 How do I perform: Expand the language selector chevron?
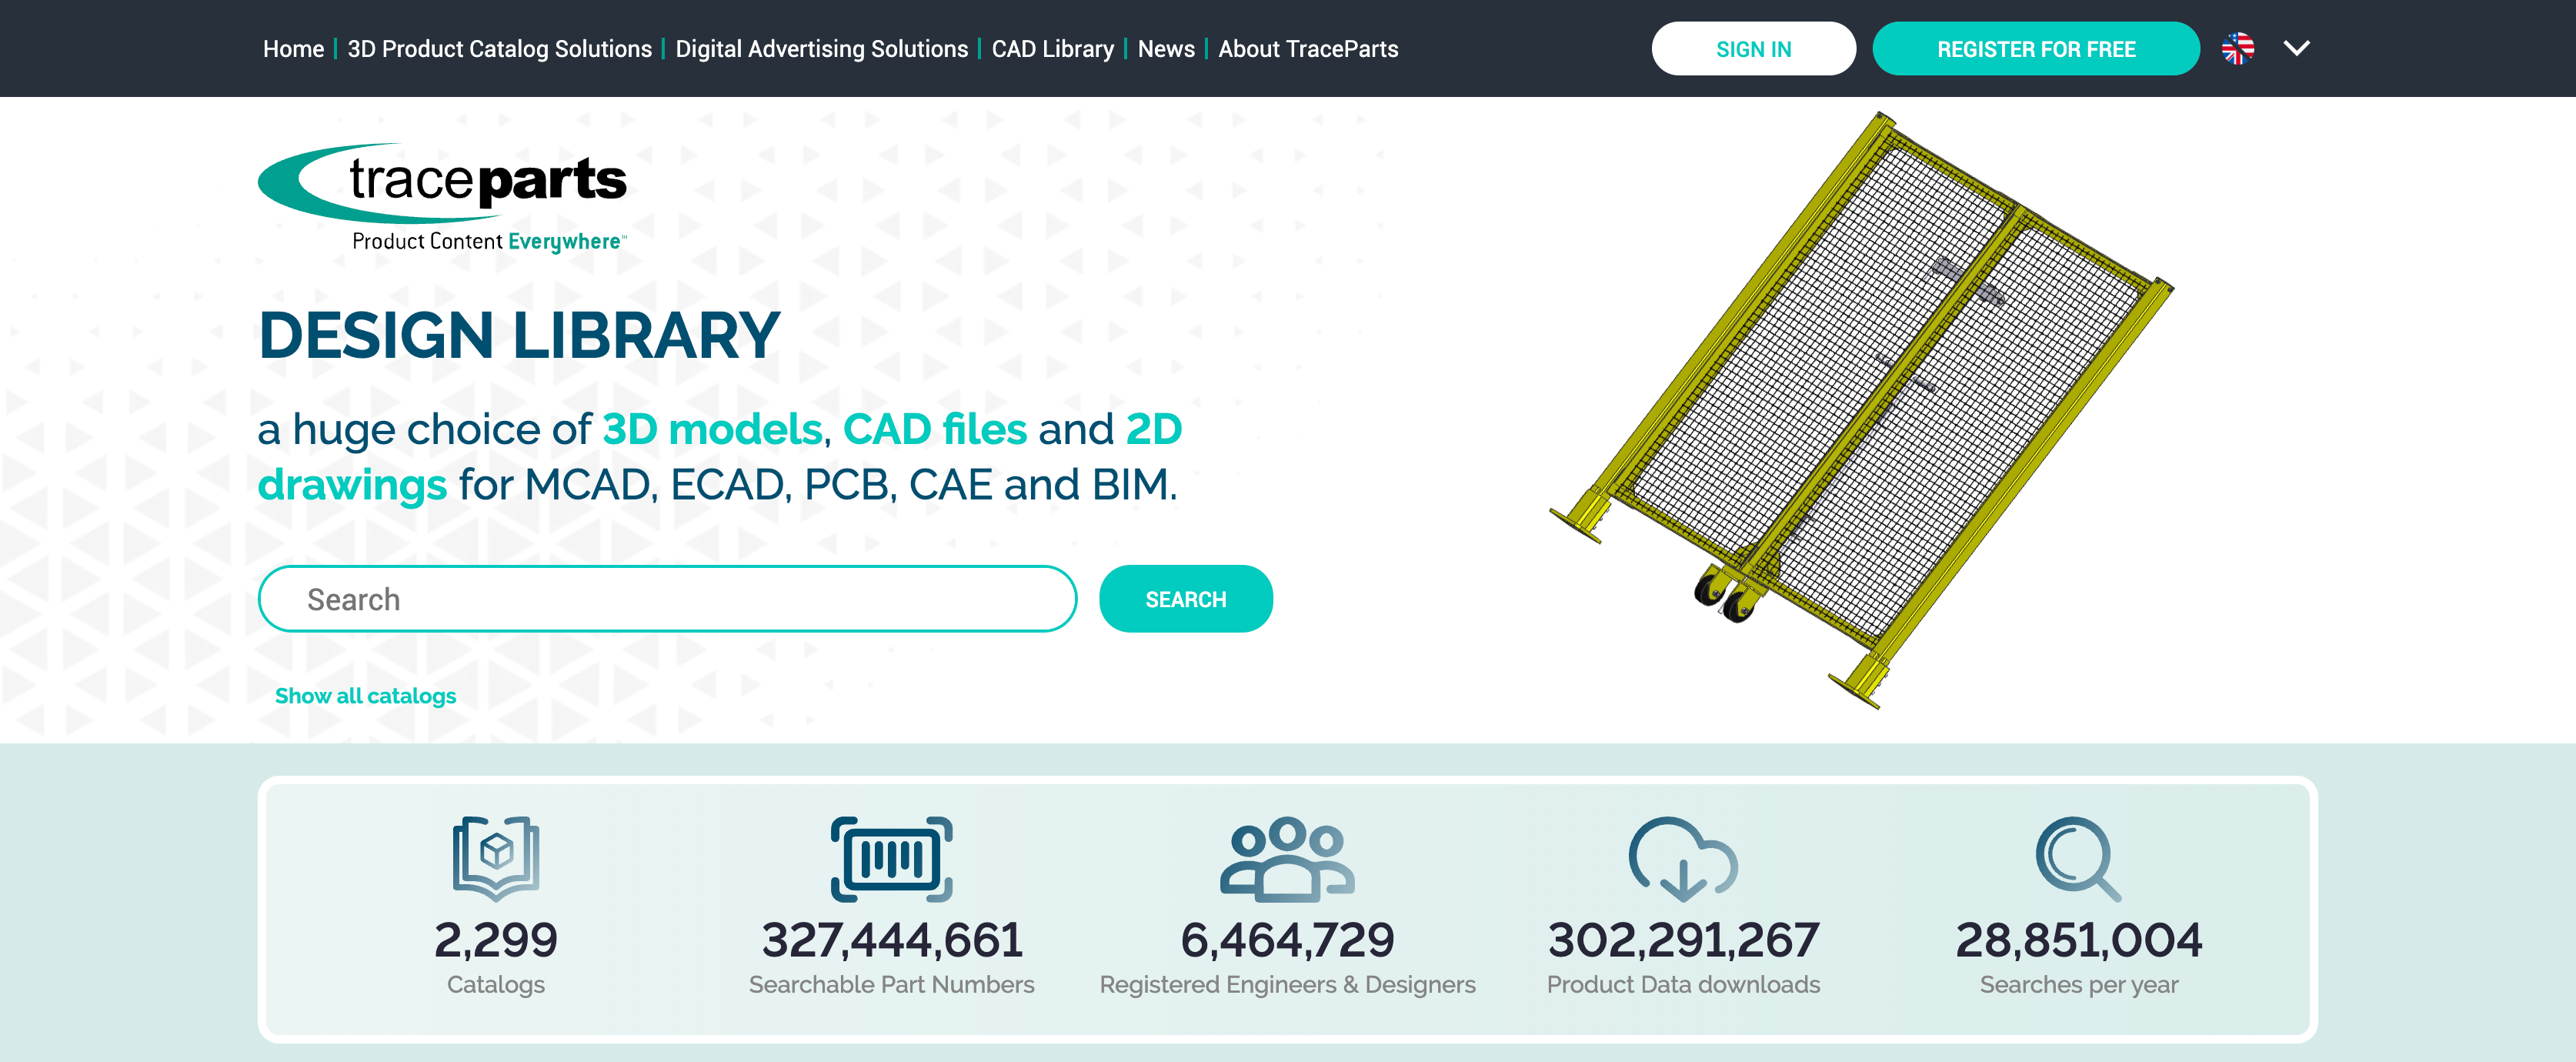pyautogui.click(x=2296, y=48)
